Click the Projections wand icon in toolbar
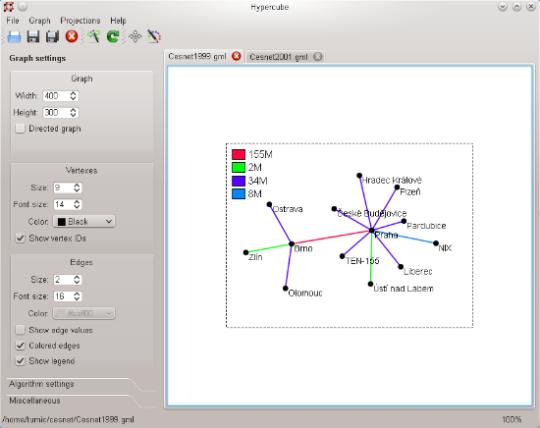This screenshot has width=540, height=428. coord(154,36)
